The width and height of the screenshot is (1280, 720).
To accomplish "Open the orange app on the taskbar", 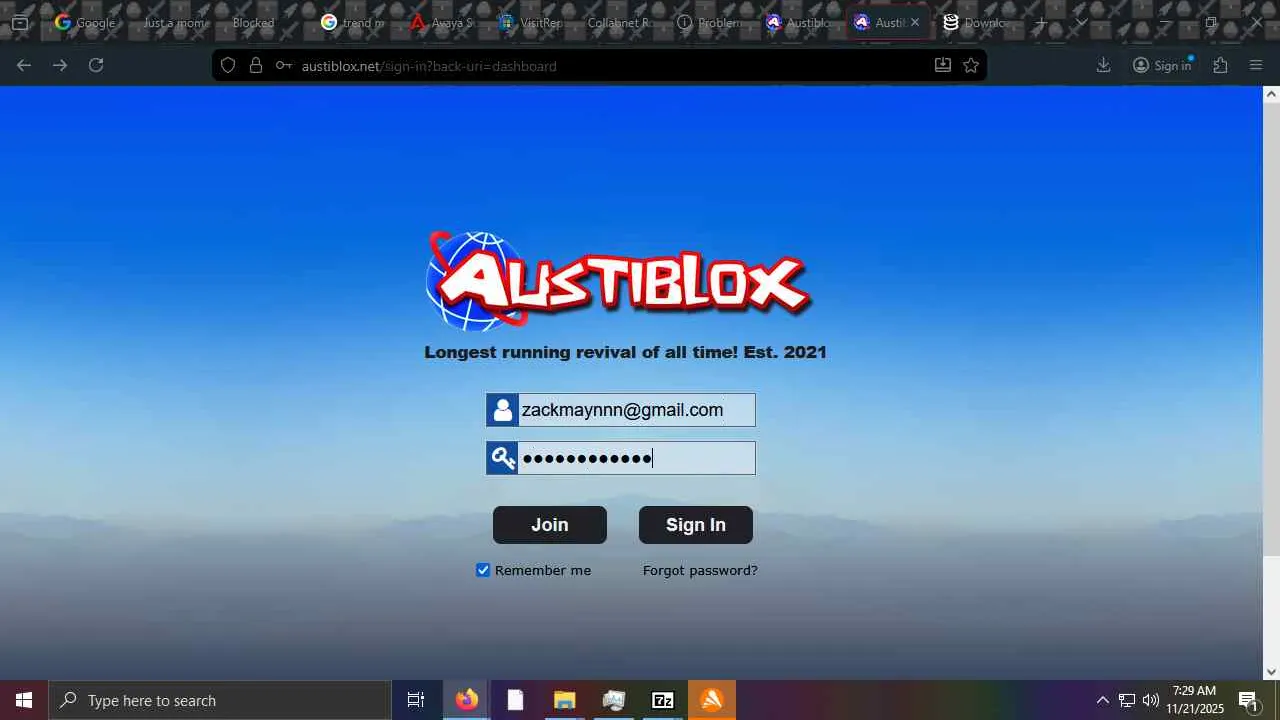I will 712,700.
